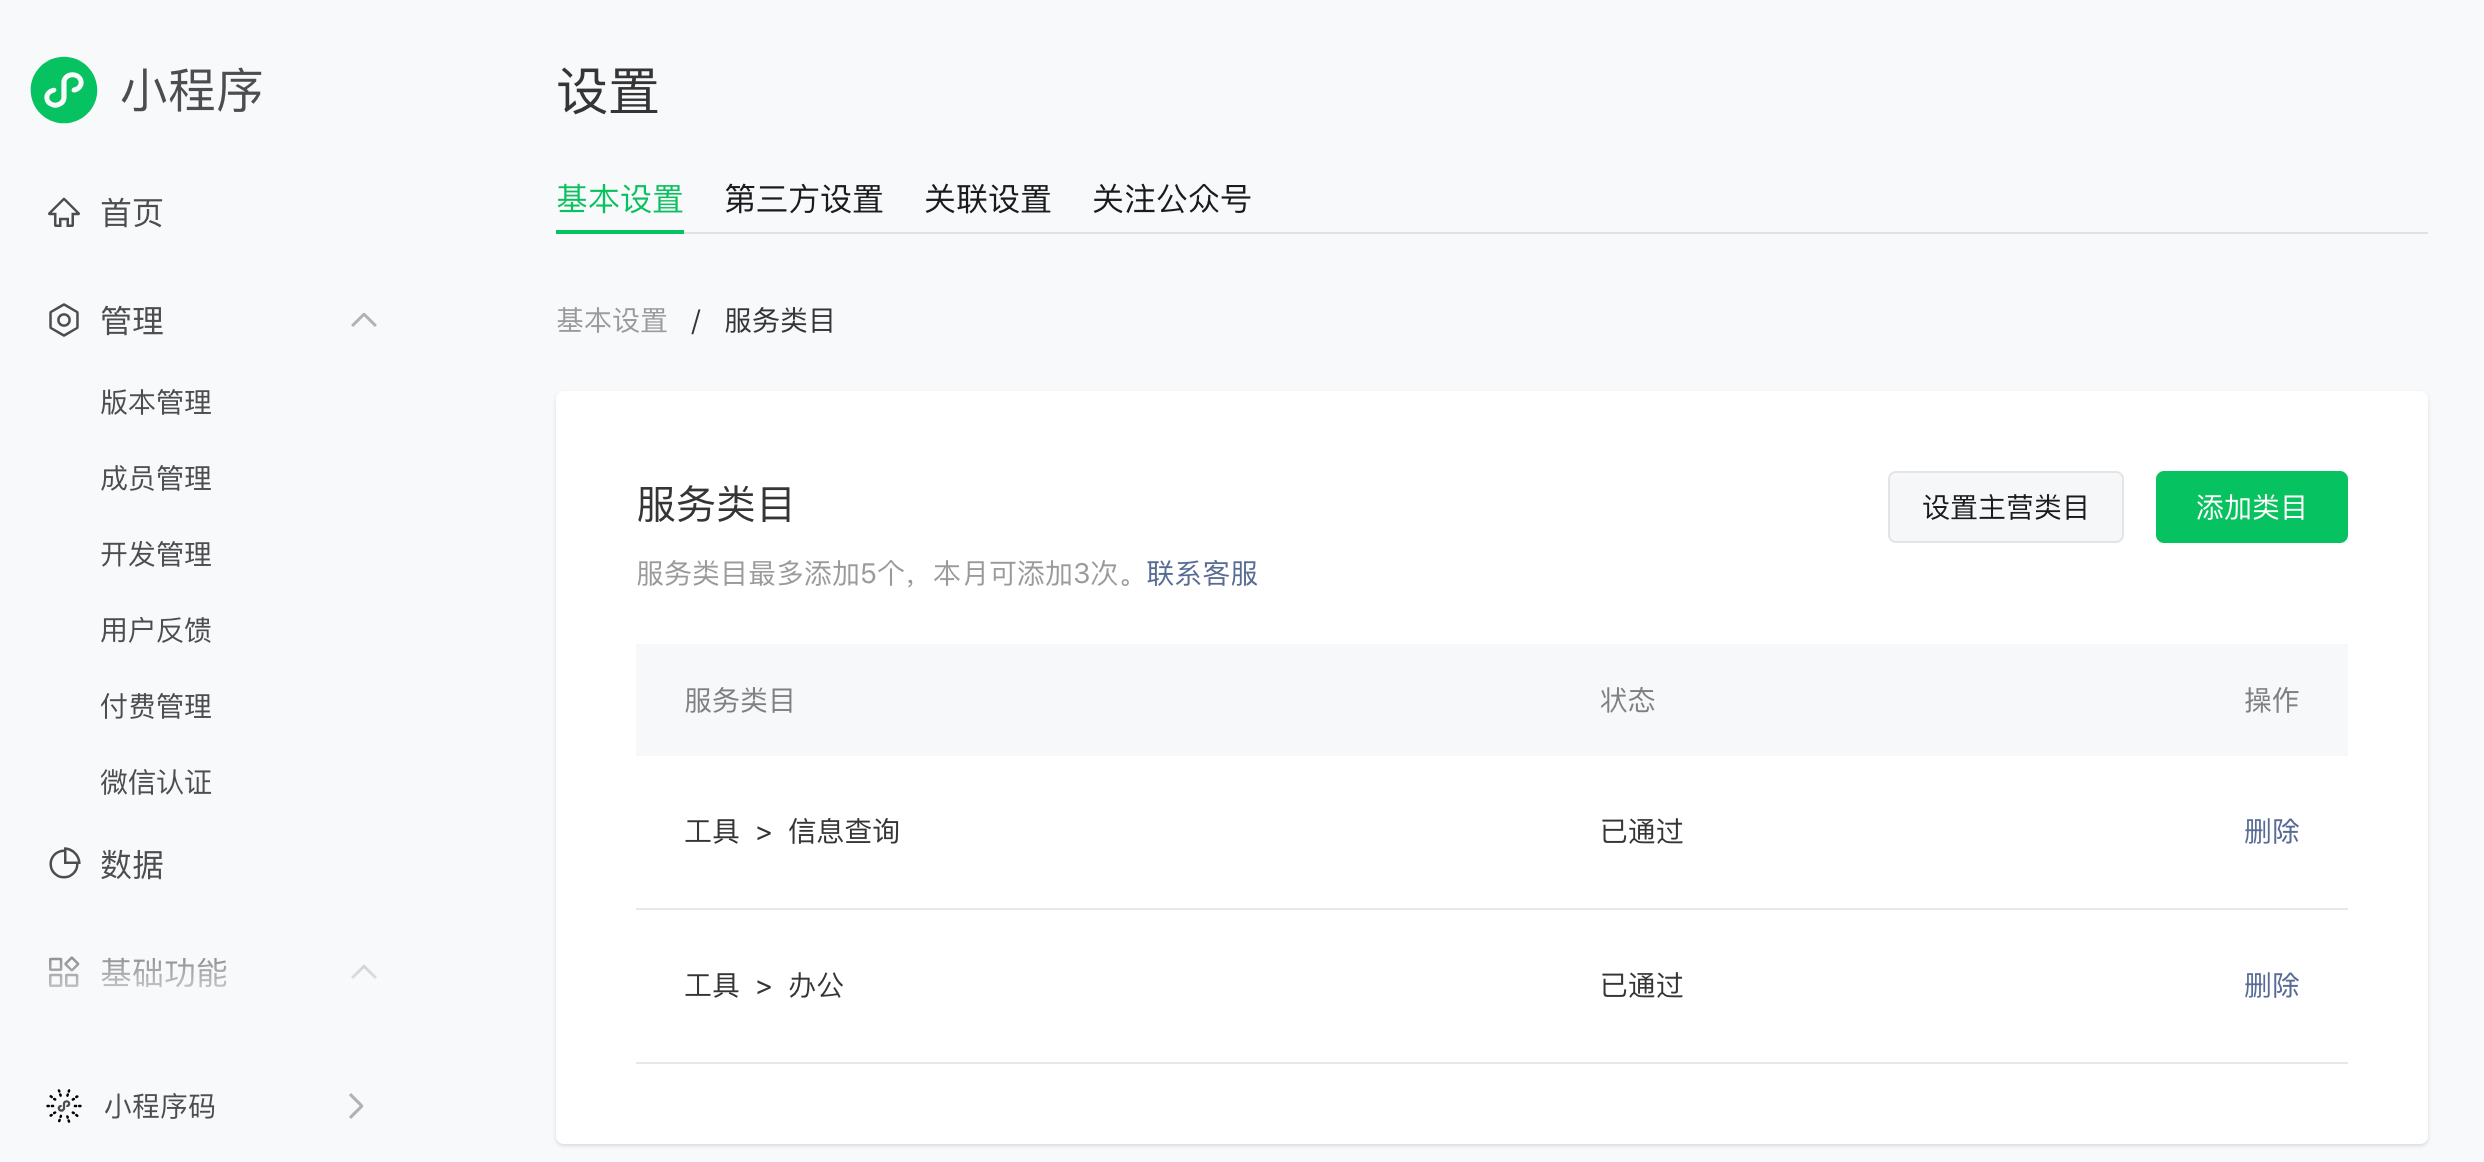Select the 关注公众号 tab
2484x1162 pixels.
[x=1171, y=199]
